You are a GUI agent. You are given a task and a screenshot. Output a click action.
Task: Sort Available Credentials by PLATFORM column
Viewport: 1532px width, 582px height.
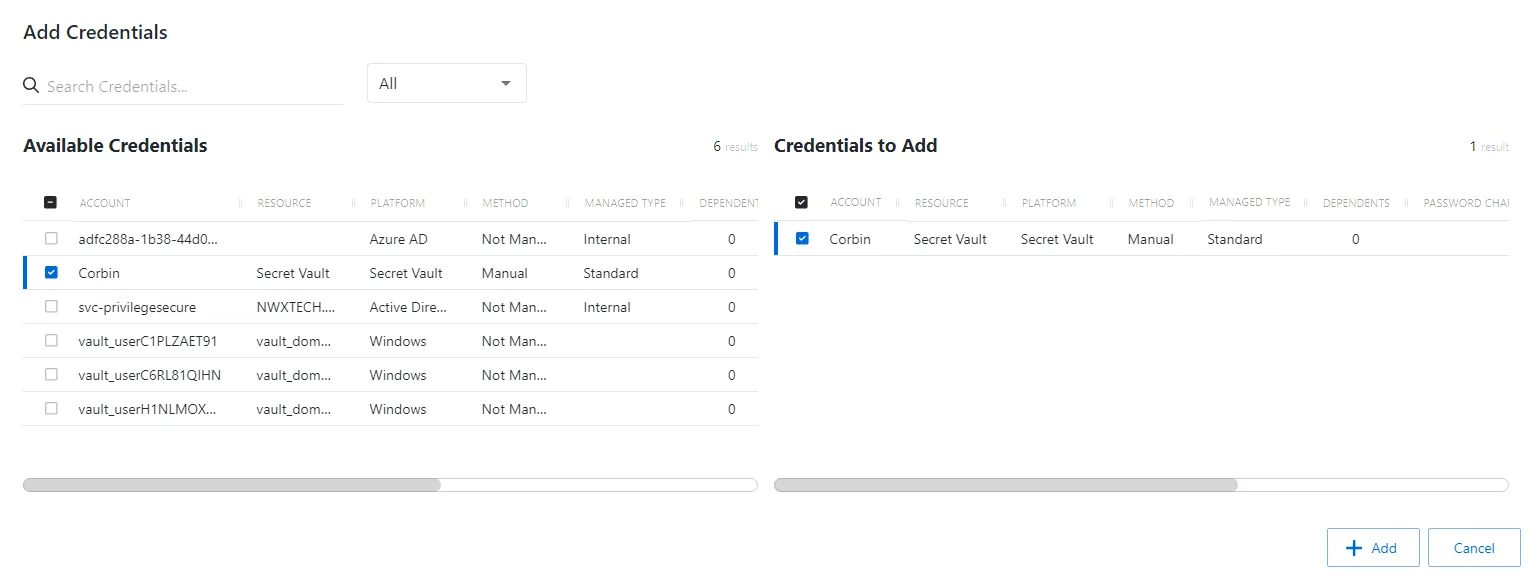[x=397, y=203]
